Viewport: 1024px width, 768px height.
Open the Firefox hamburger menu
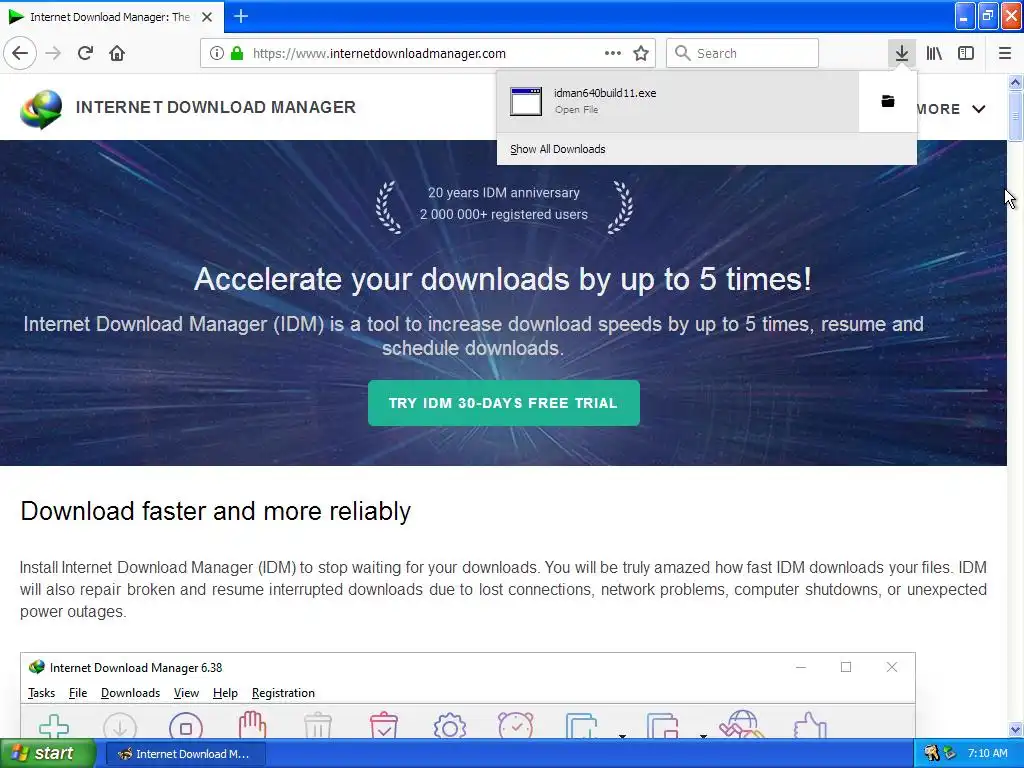point(1005,53)
